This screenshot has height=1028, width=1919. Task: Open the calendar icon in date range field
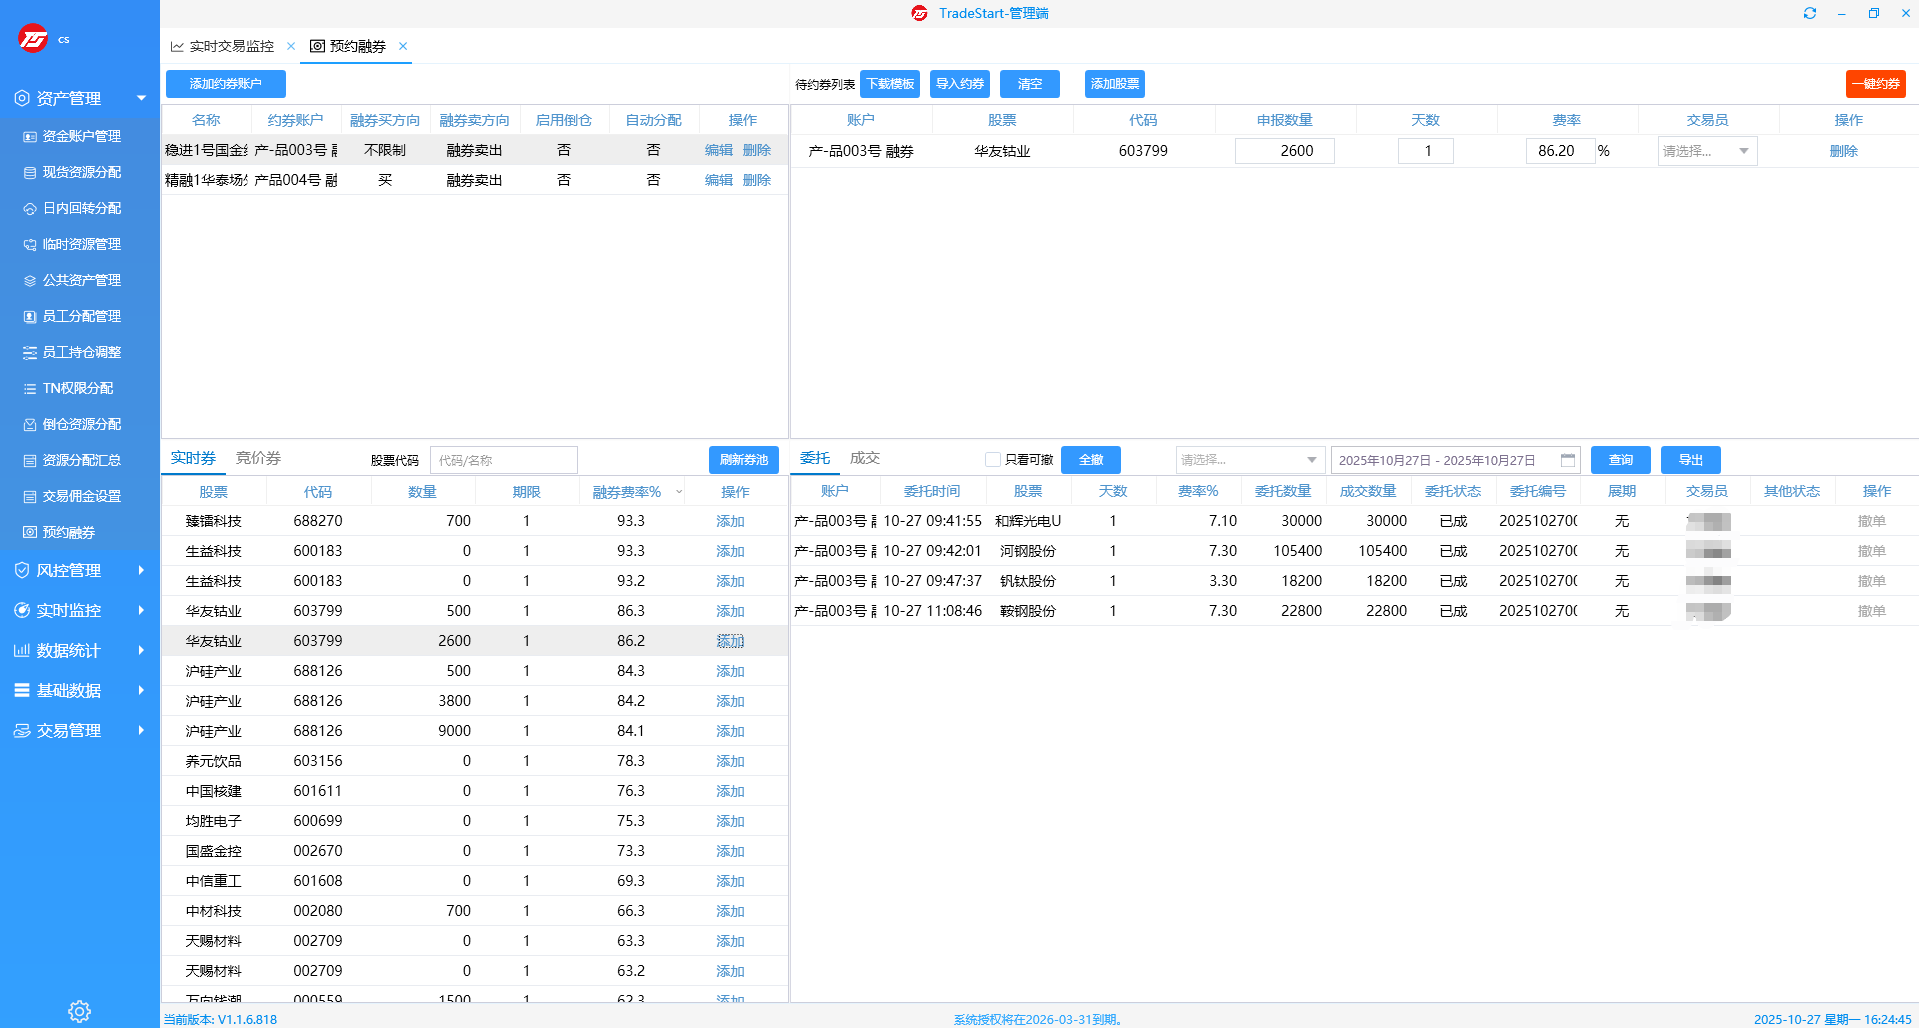tap(1567, 460)
